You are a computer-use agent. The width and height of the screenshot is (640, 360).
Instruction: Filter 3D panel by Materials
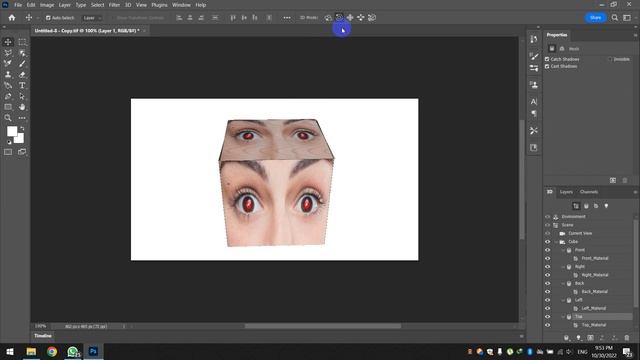click(596, 206)
